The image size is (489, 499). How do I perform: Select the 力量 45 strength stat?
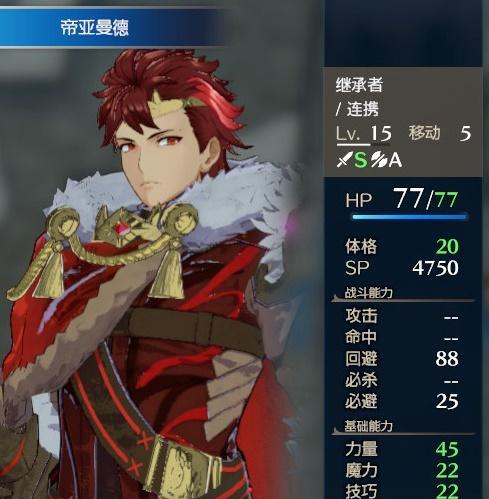(402, 449)
